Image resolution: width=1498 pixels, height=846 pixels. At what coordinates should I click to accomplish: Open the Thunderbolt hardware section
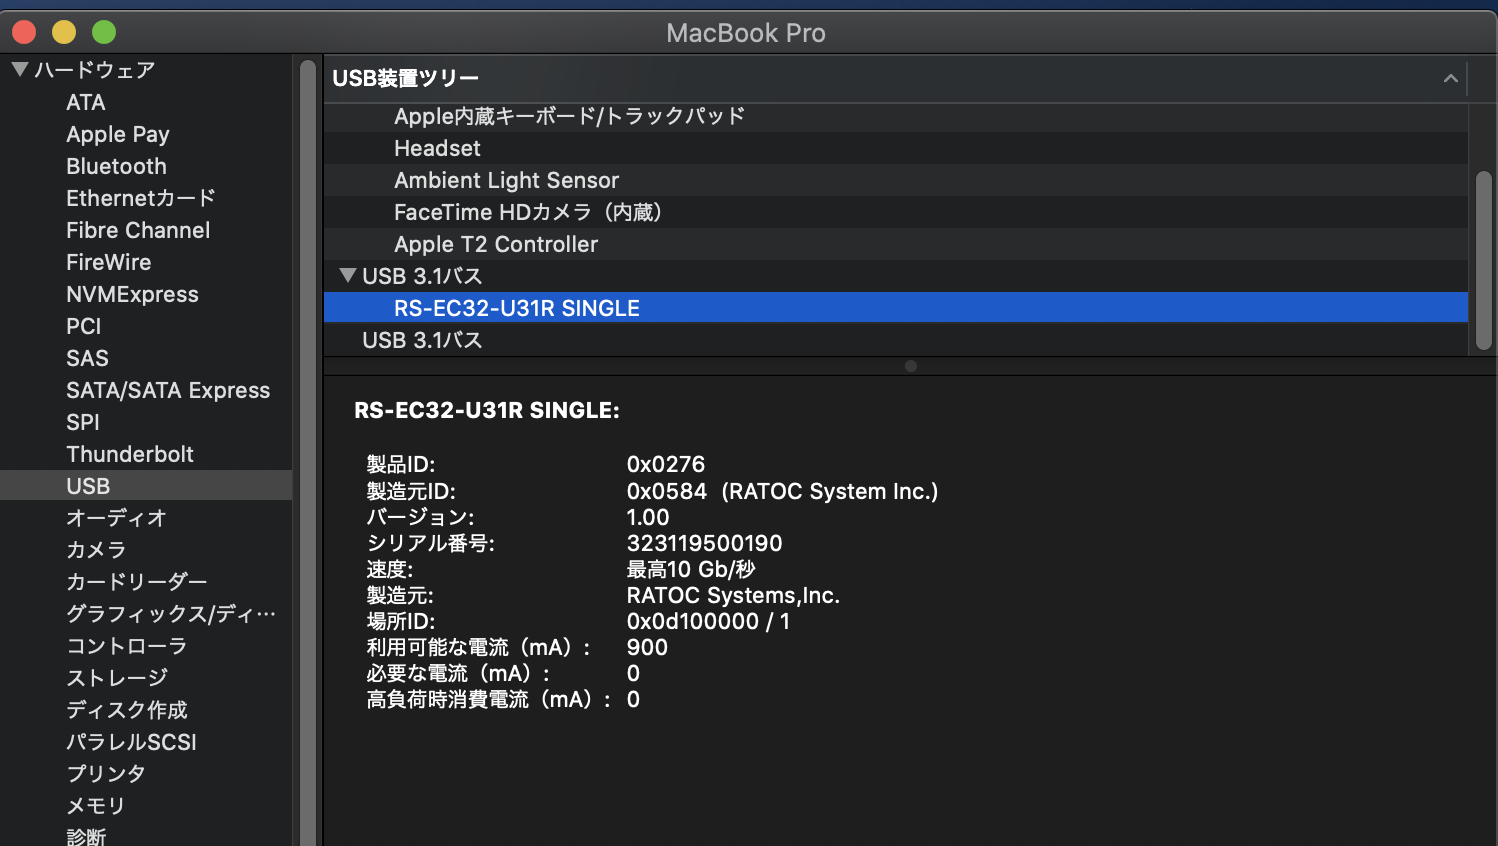click(129, 454)
